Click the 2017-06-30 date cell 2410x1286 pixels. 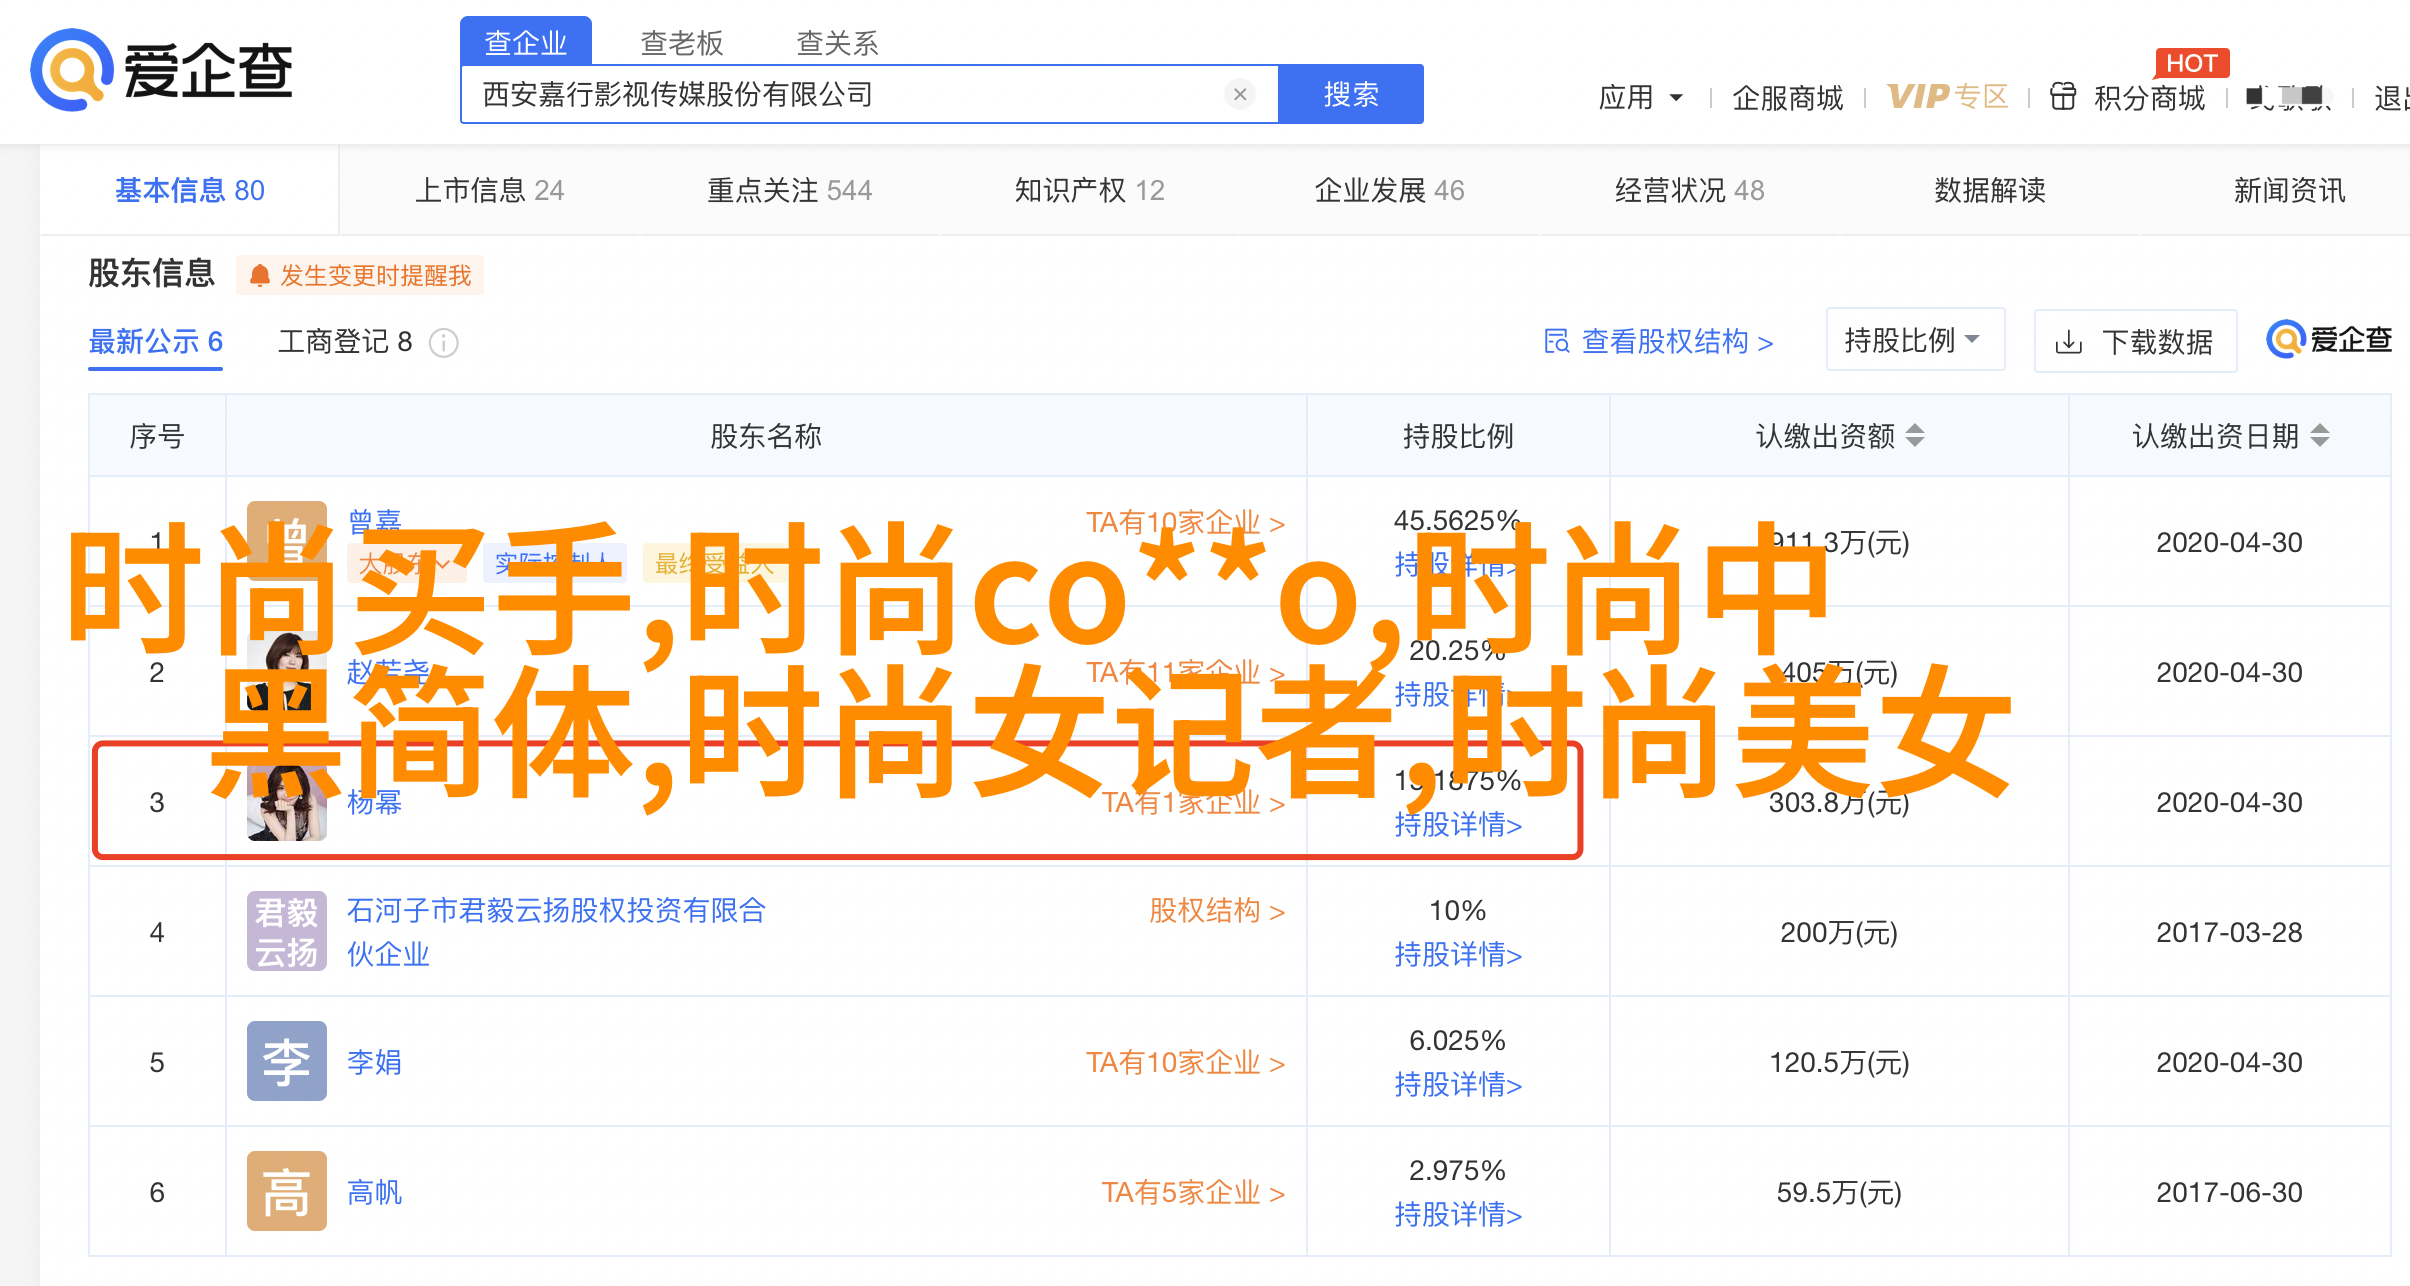click(2229, 1192)
